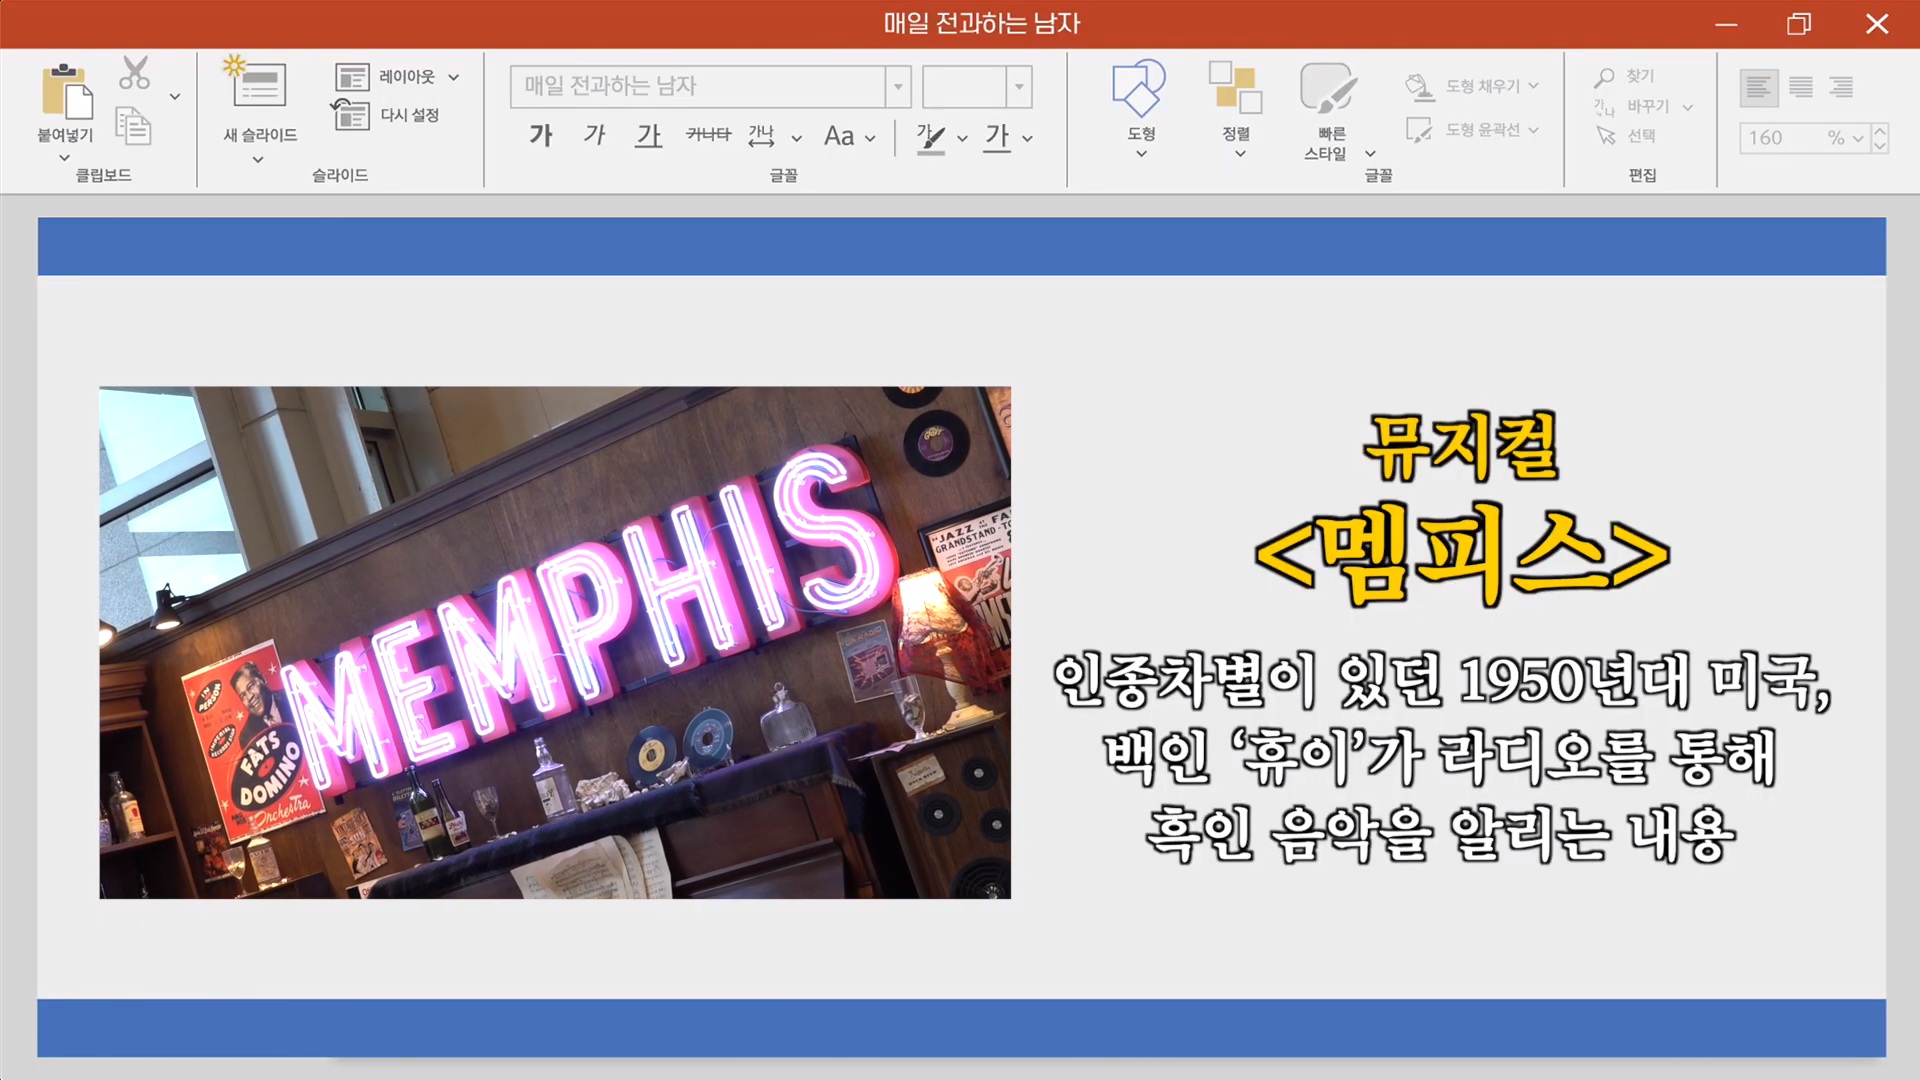Click the Cut scissors icon
This screenshot has height=1080, width=1920.
coord(135,73)
